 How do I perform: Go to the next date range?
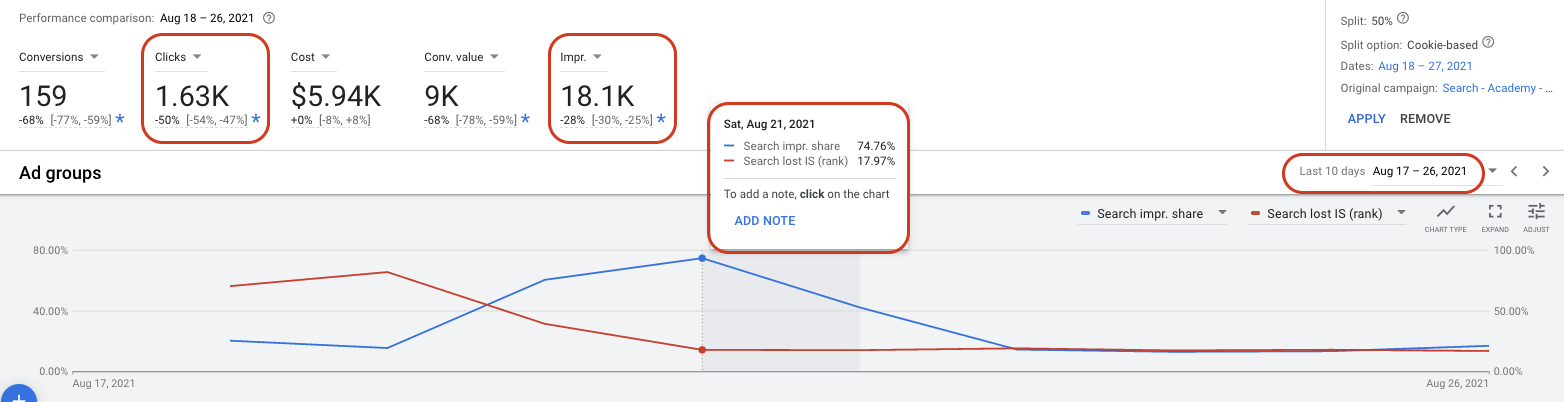1545,171
